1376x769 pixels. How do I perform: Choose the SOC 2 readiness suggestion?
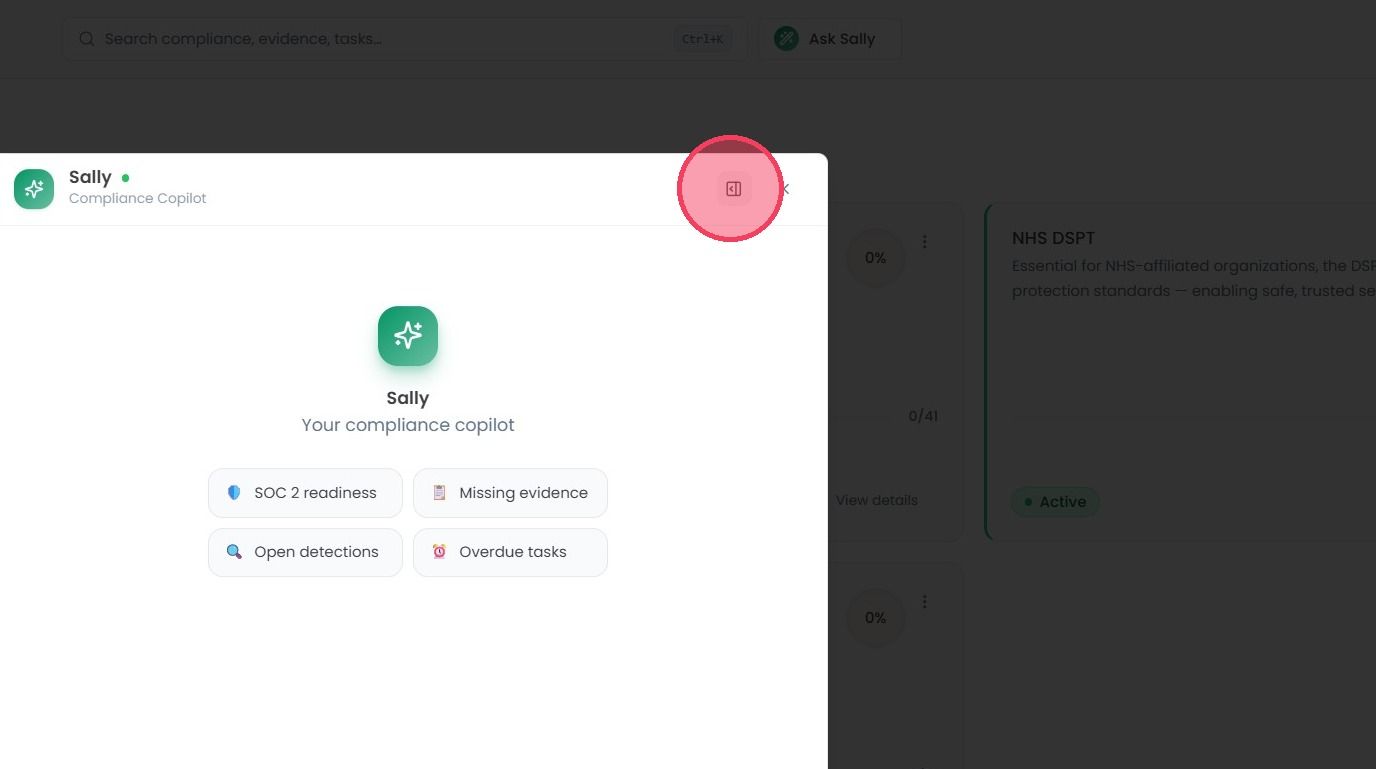click(305, 493)
